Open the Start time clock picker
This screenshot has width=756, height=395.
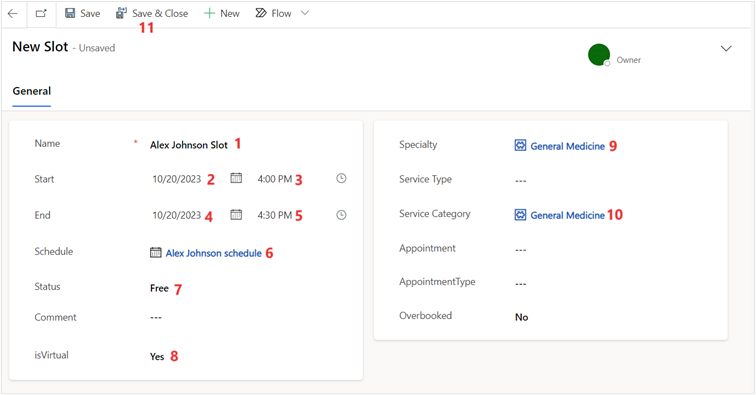[x=341, y=178]
